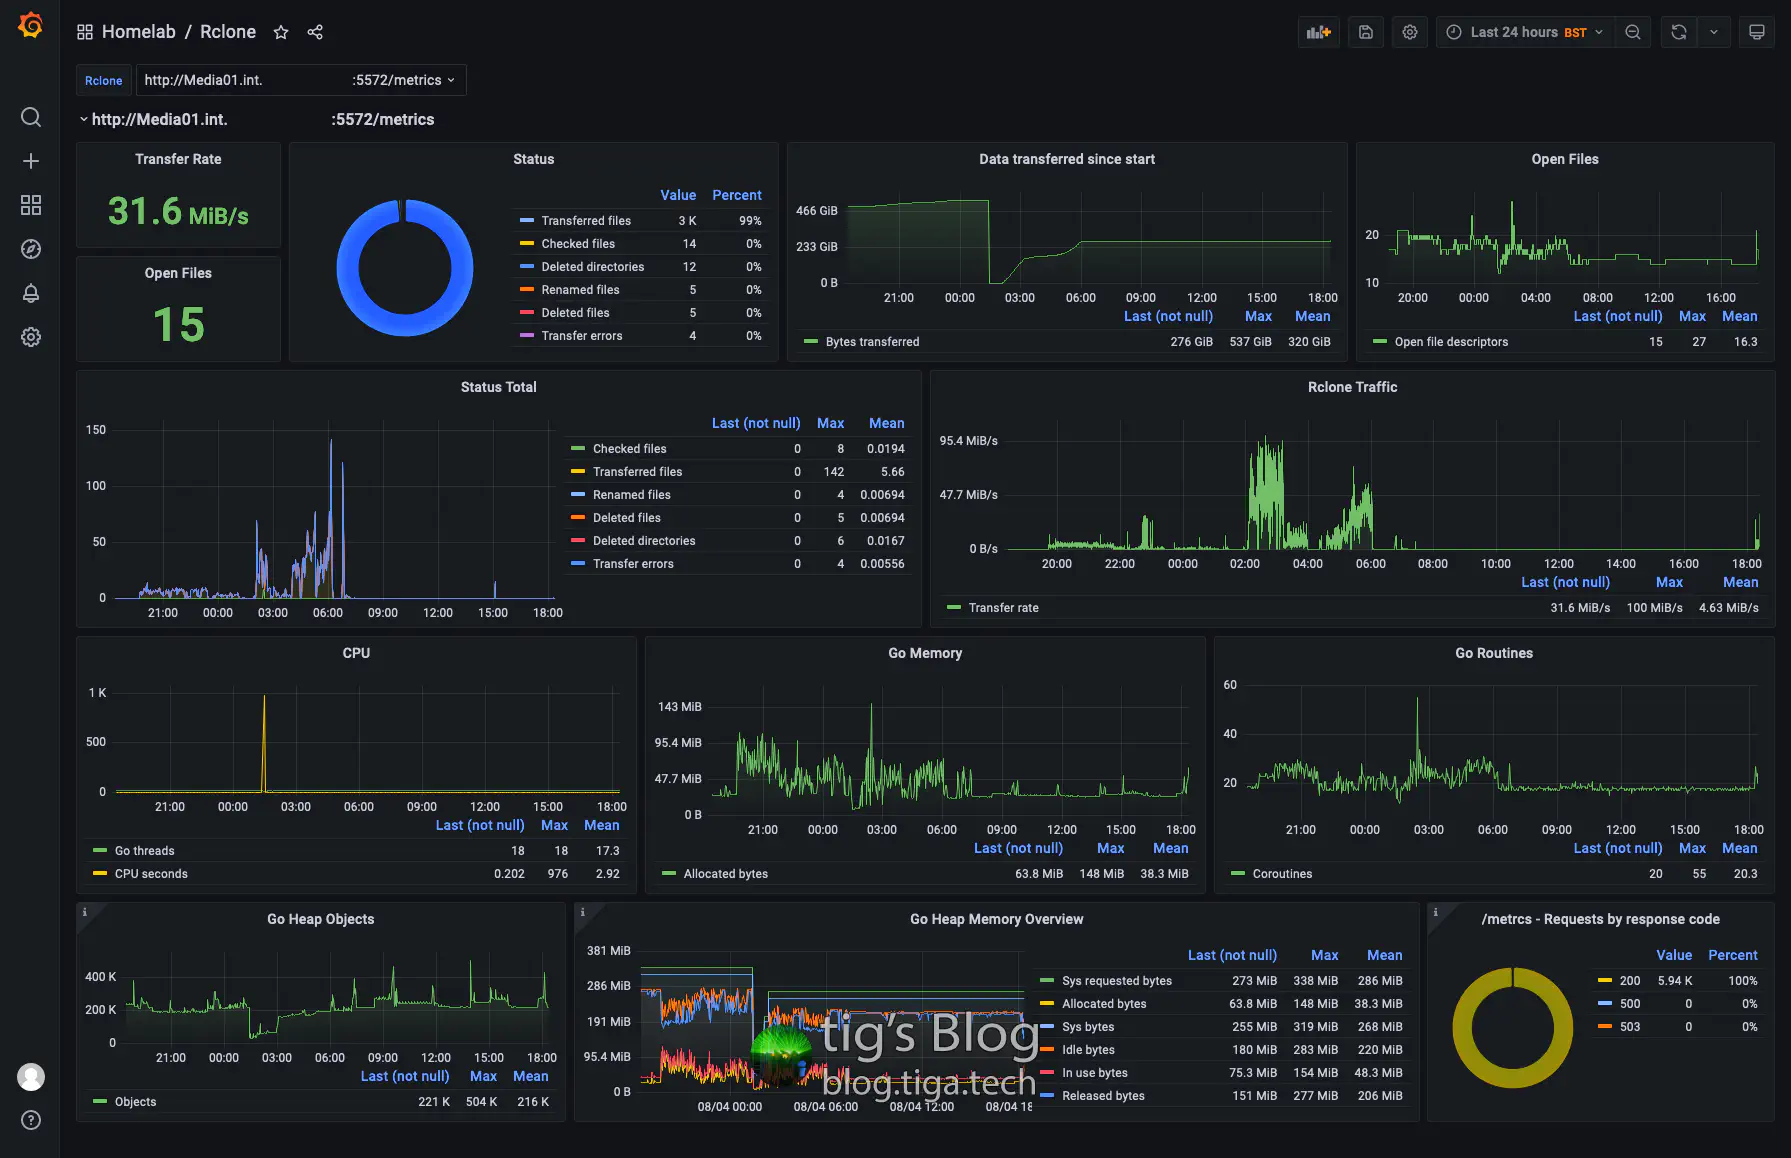This screenshot has height=1158, width=1791.
Task: Open the Go Routines panel title menu
Action: click(x=1494, y=653)
